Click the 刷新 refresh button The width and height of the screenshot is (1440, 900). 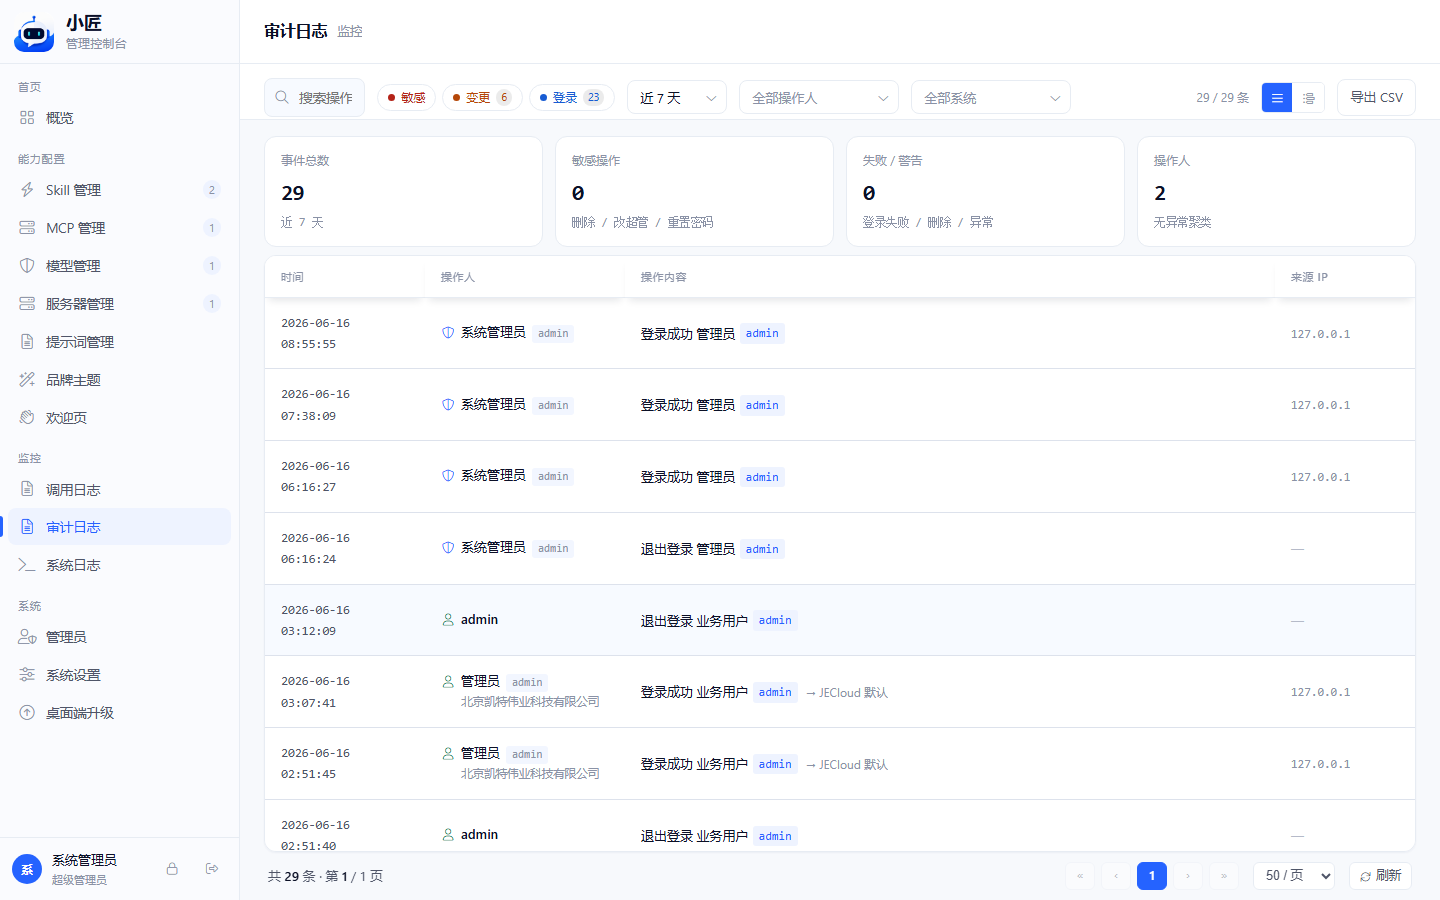click(x=1380, y=876)
